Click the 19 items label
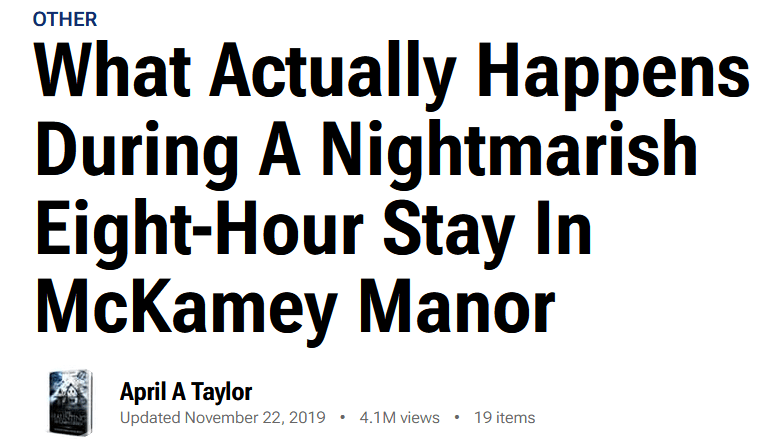Screen dimensions: 765x447 click(x=504, y=417)
